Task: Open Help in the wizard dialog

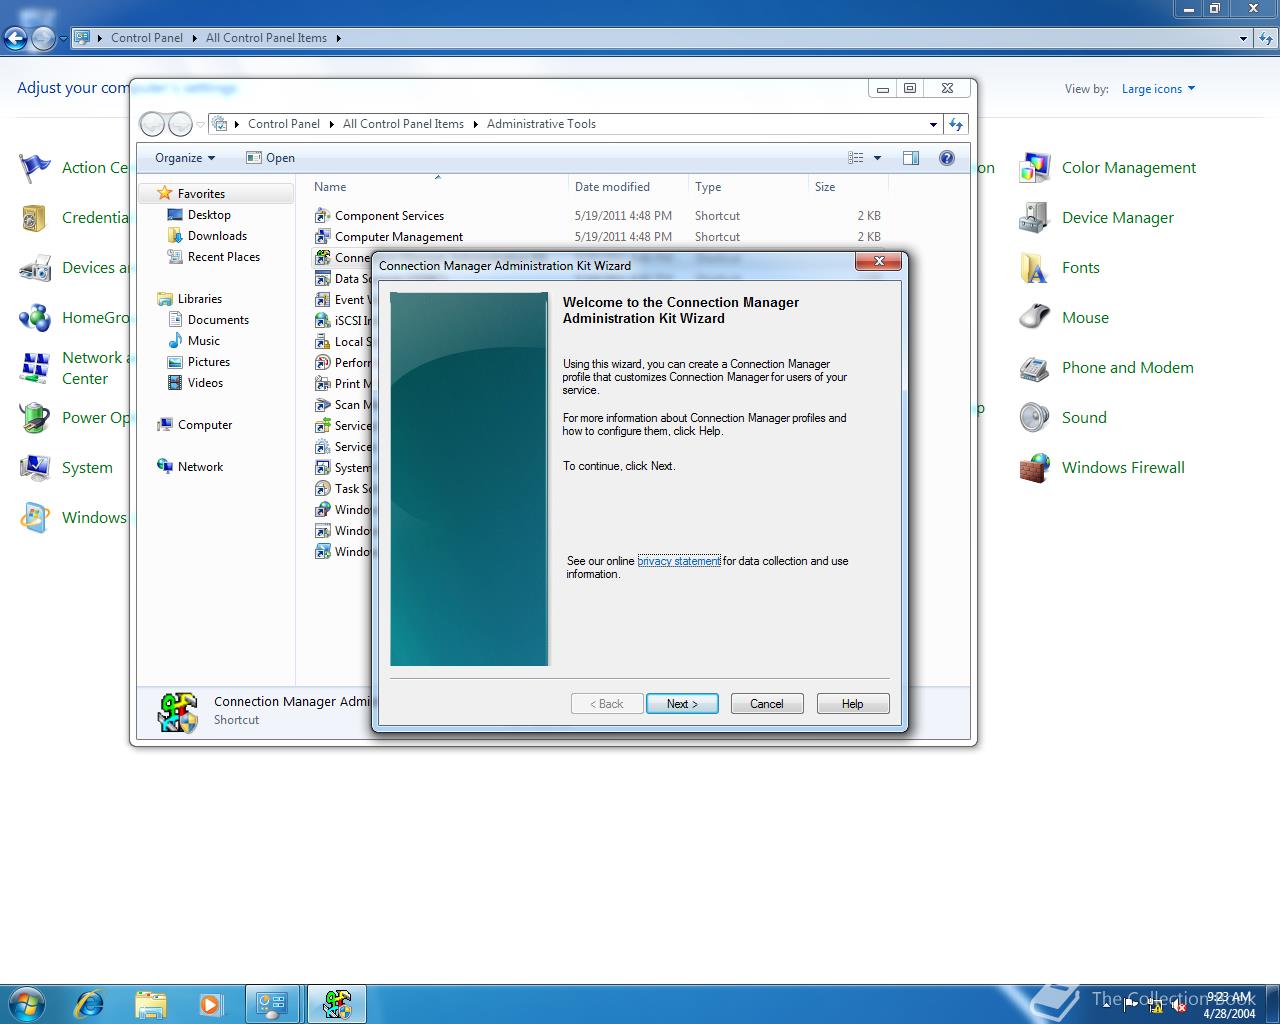Action: coord(853,704)
